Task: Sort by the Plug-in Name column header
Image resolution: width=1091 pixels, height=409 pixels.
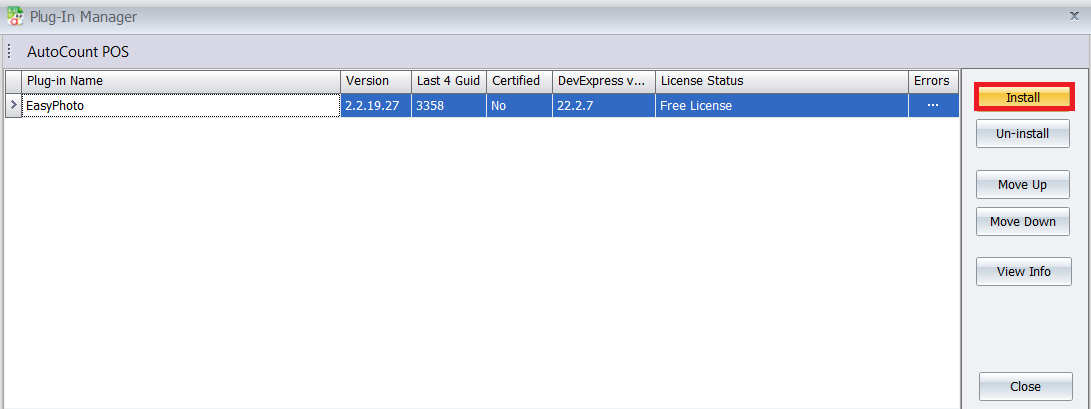Action: point(180,81)
